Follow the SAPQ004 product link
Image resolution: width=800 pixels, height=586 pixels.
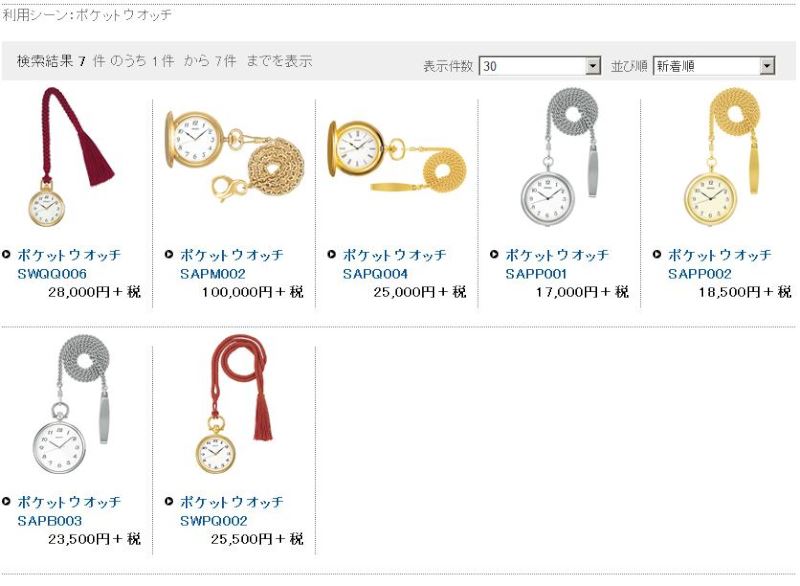pyautogui.click(x=394, y=264)
